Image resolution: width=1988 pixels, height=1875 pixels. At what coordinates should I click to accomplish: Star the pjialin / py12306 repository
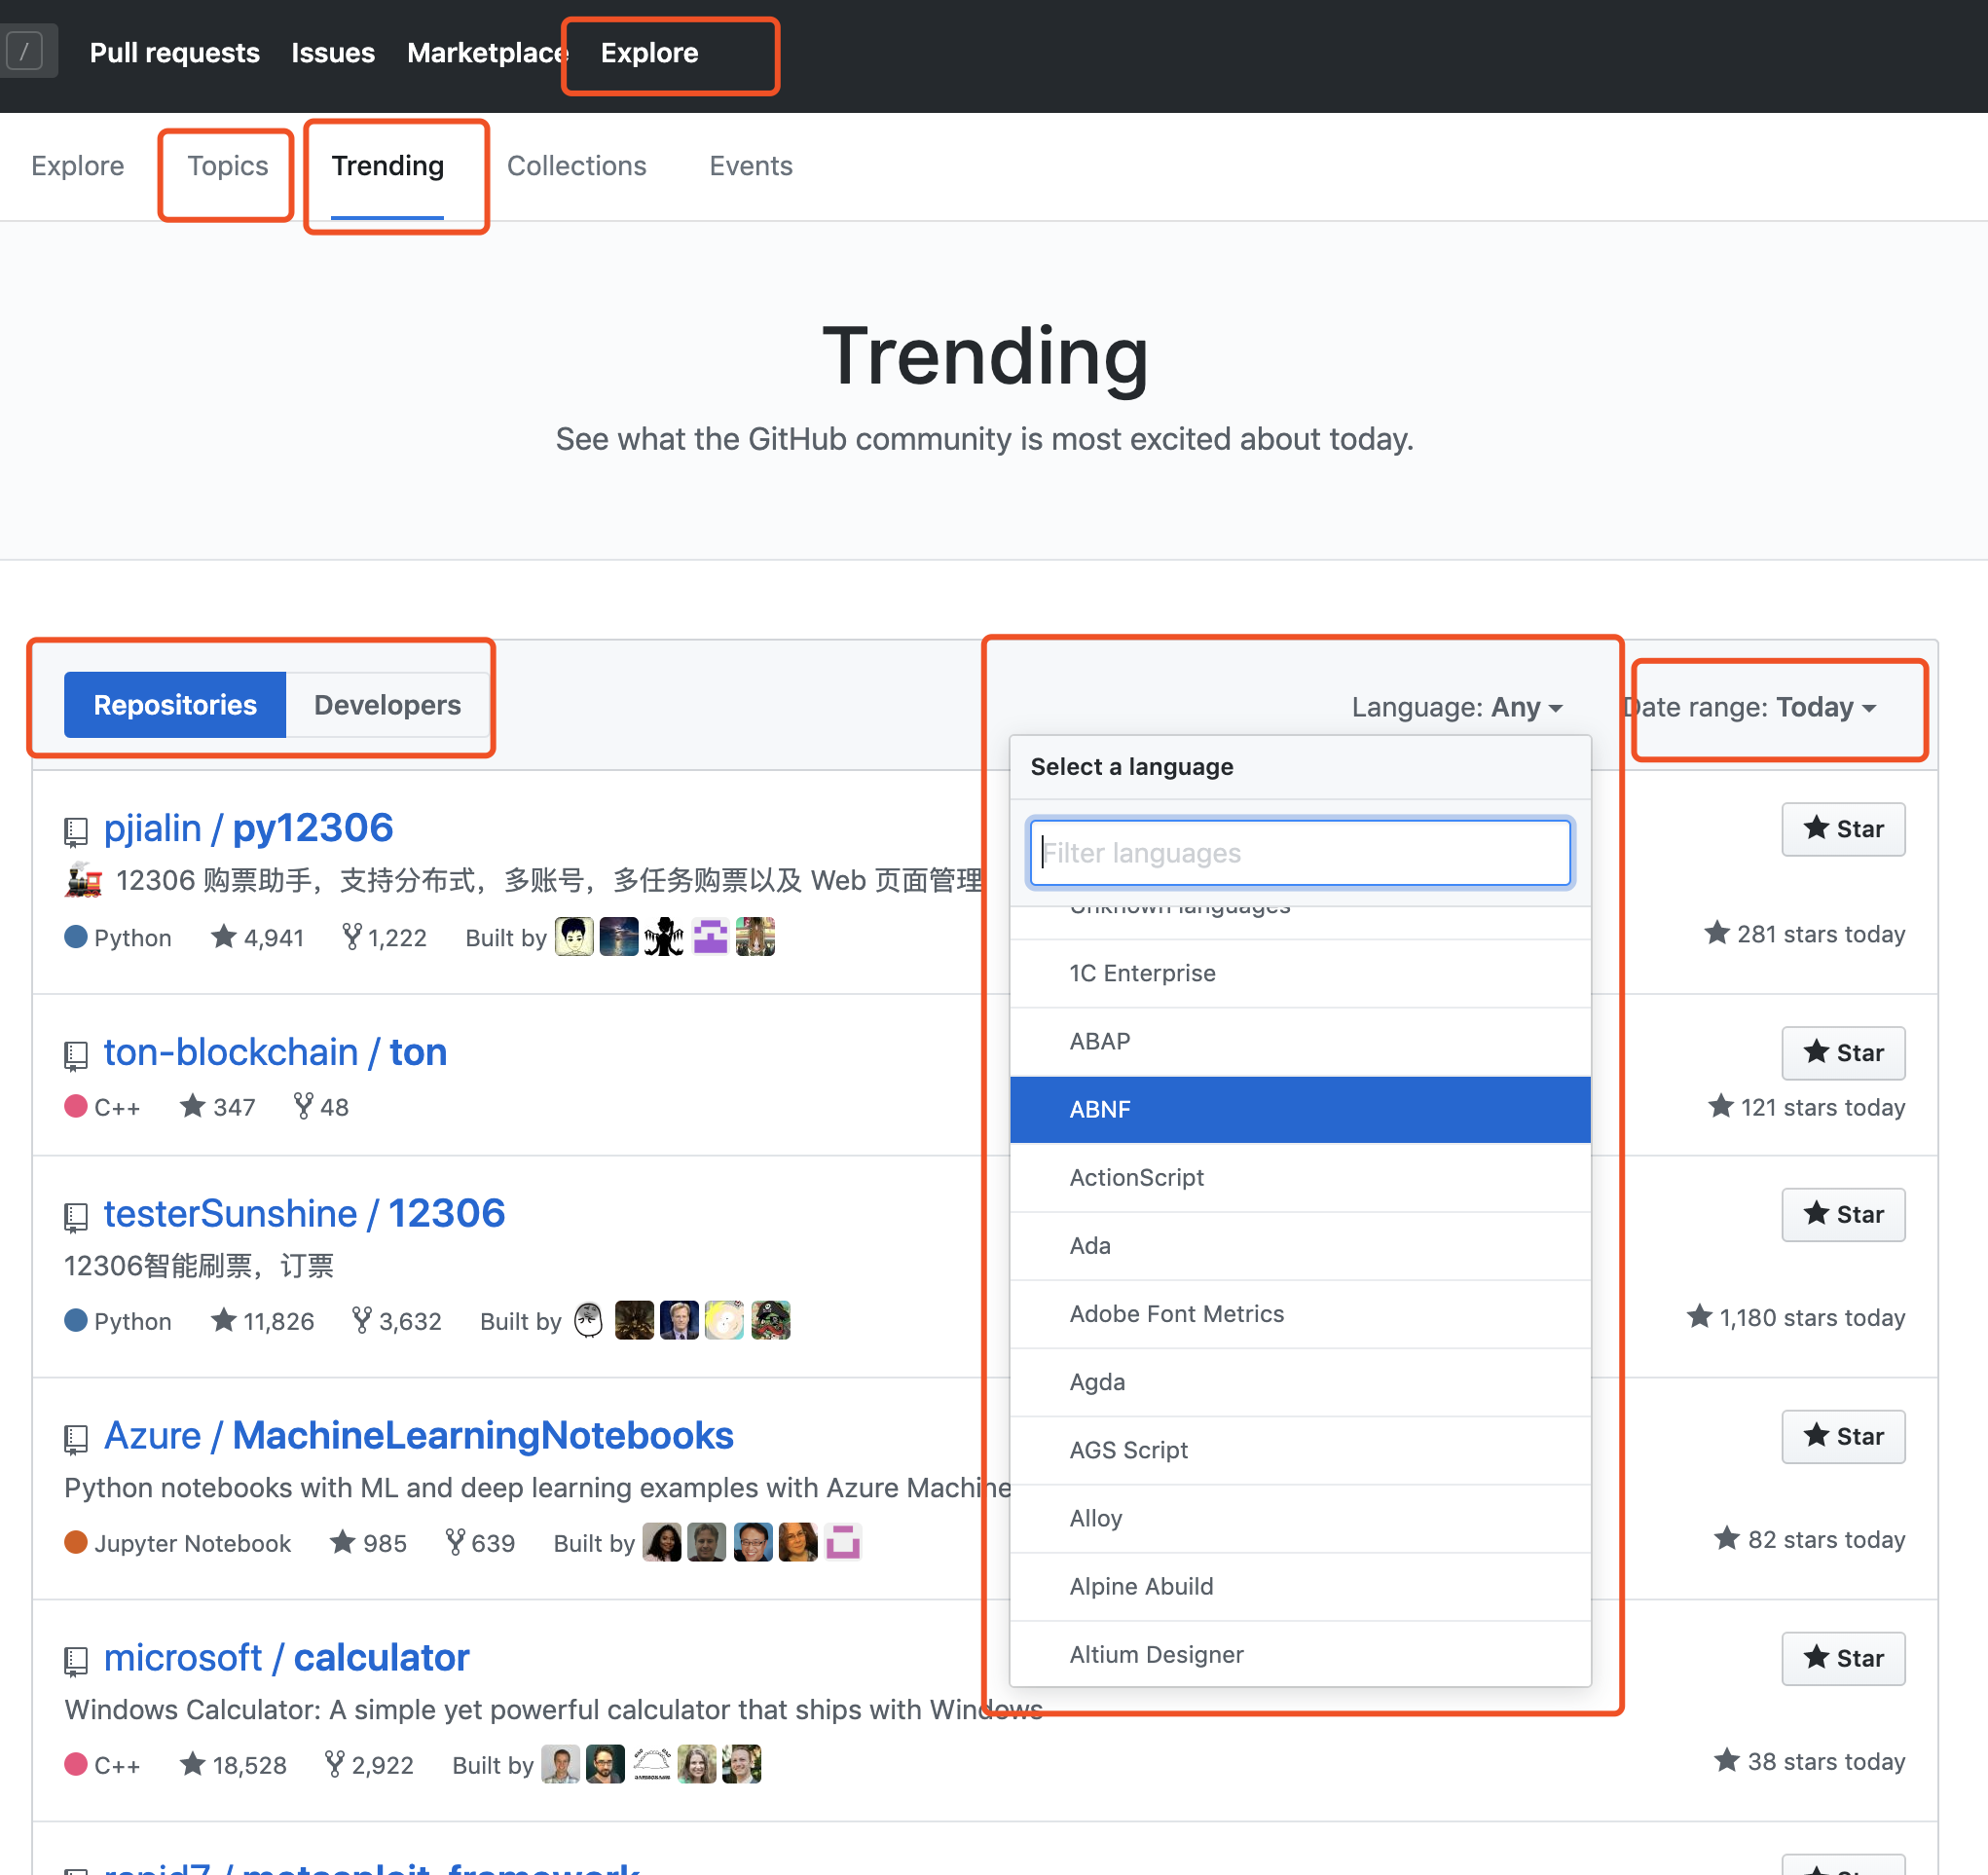click(x=1843, y=829)
